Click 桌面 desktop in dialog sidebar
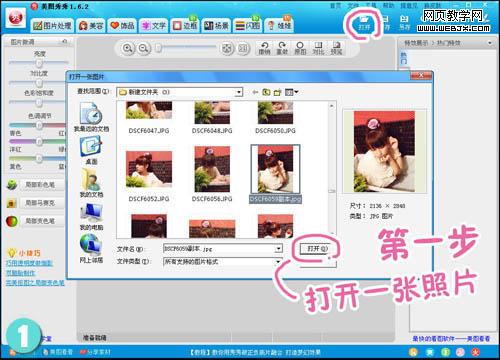The height and width of the screenshot is (360, 500). coord(91,151)
